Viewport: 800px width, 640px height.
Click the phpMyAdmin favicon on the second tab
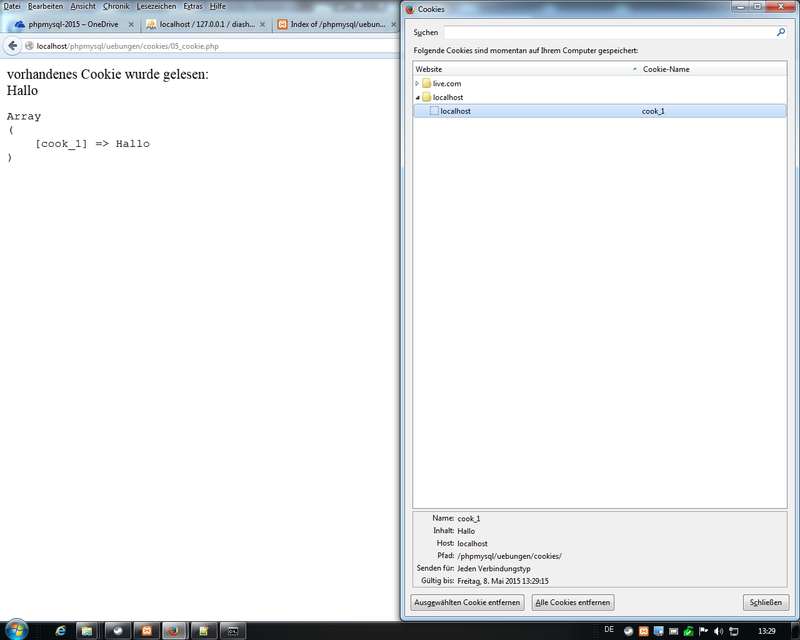[x=151, y=24]
